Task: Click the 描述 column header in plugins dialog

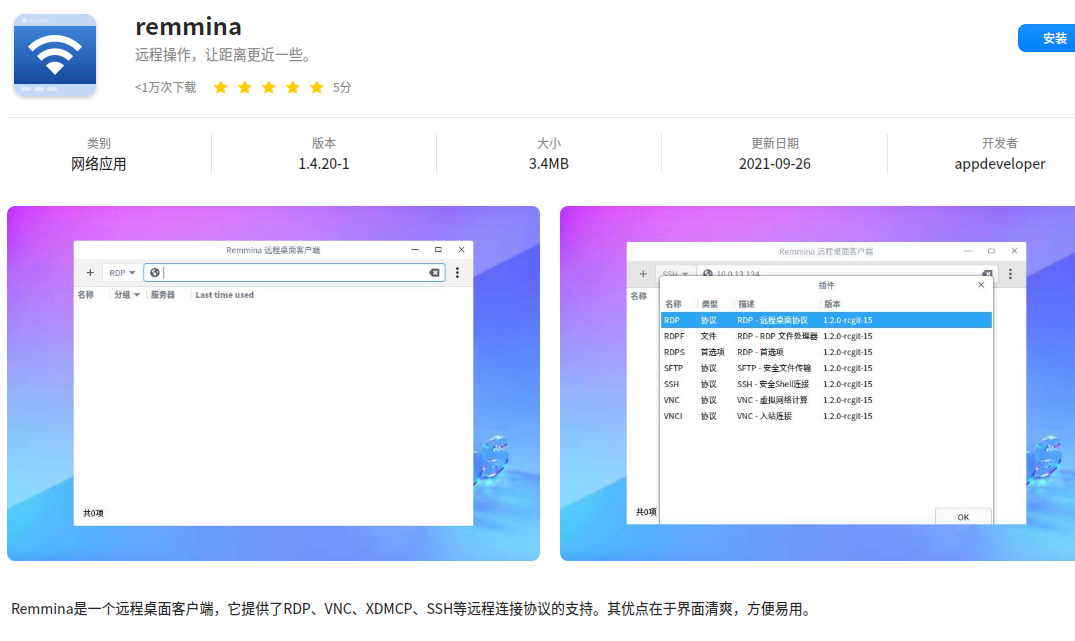Action: (746, 304)
